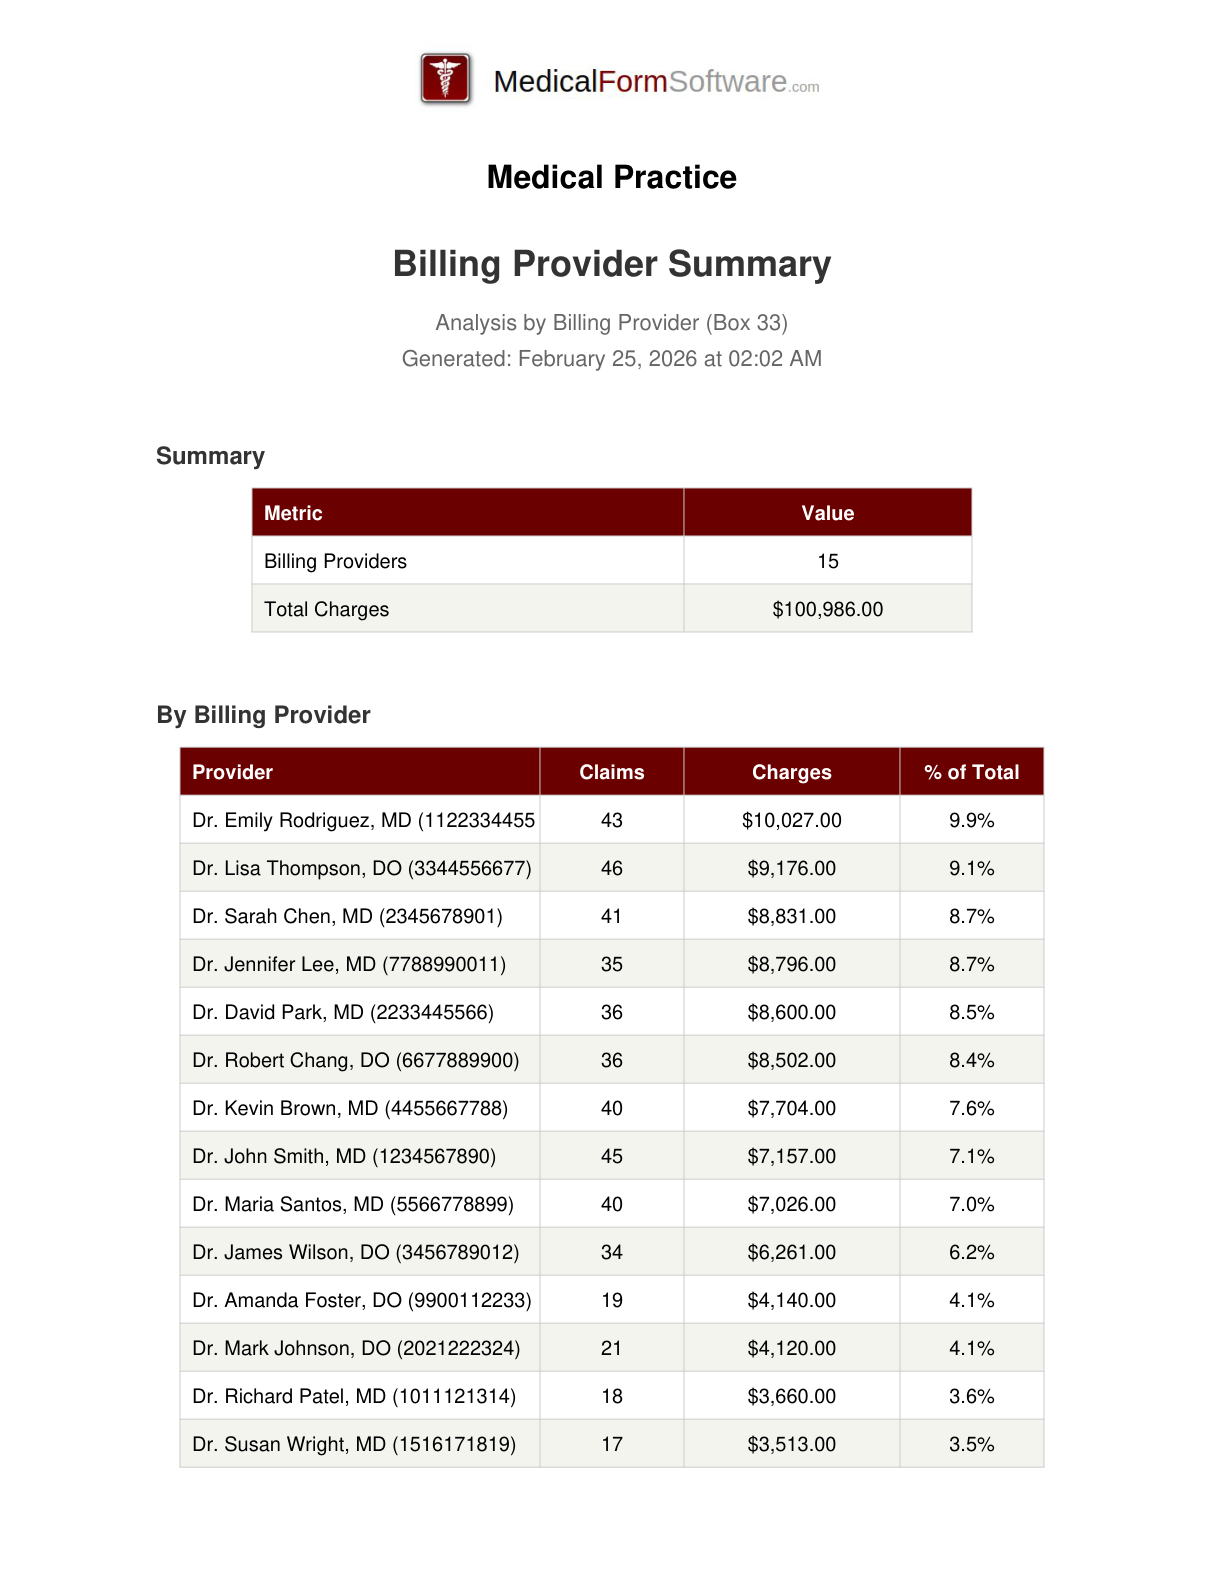Select the Dr. David Park entry
Screen dimensions: 1224x1584
point(343,1012)
